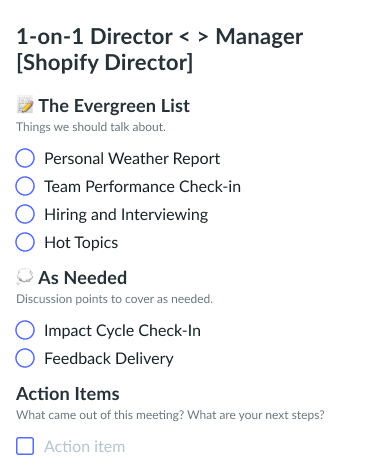The image size is (375, 476).
Task: Click The Evergreen List section heading
Action: [x=114, y=106]
